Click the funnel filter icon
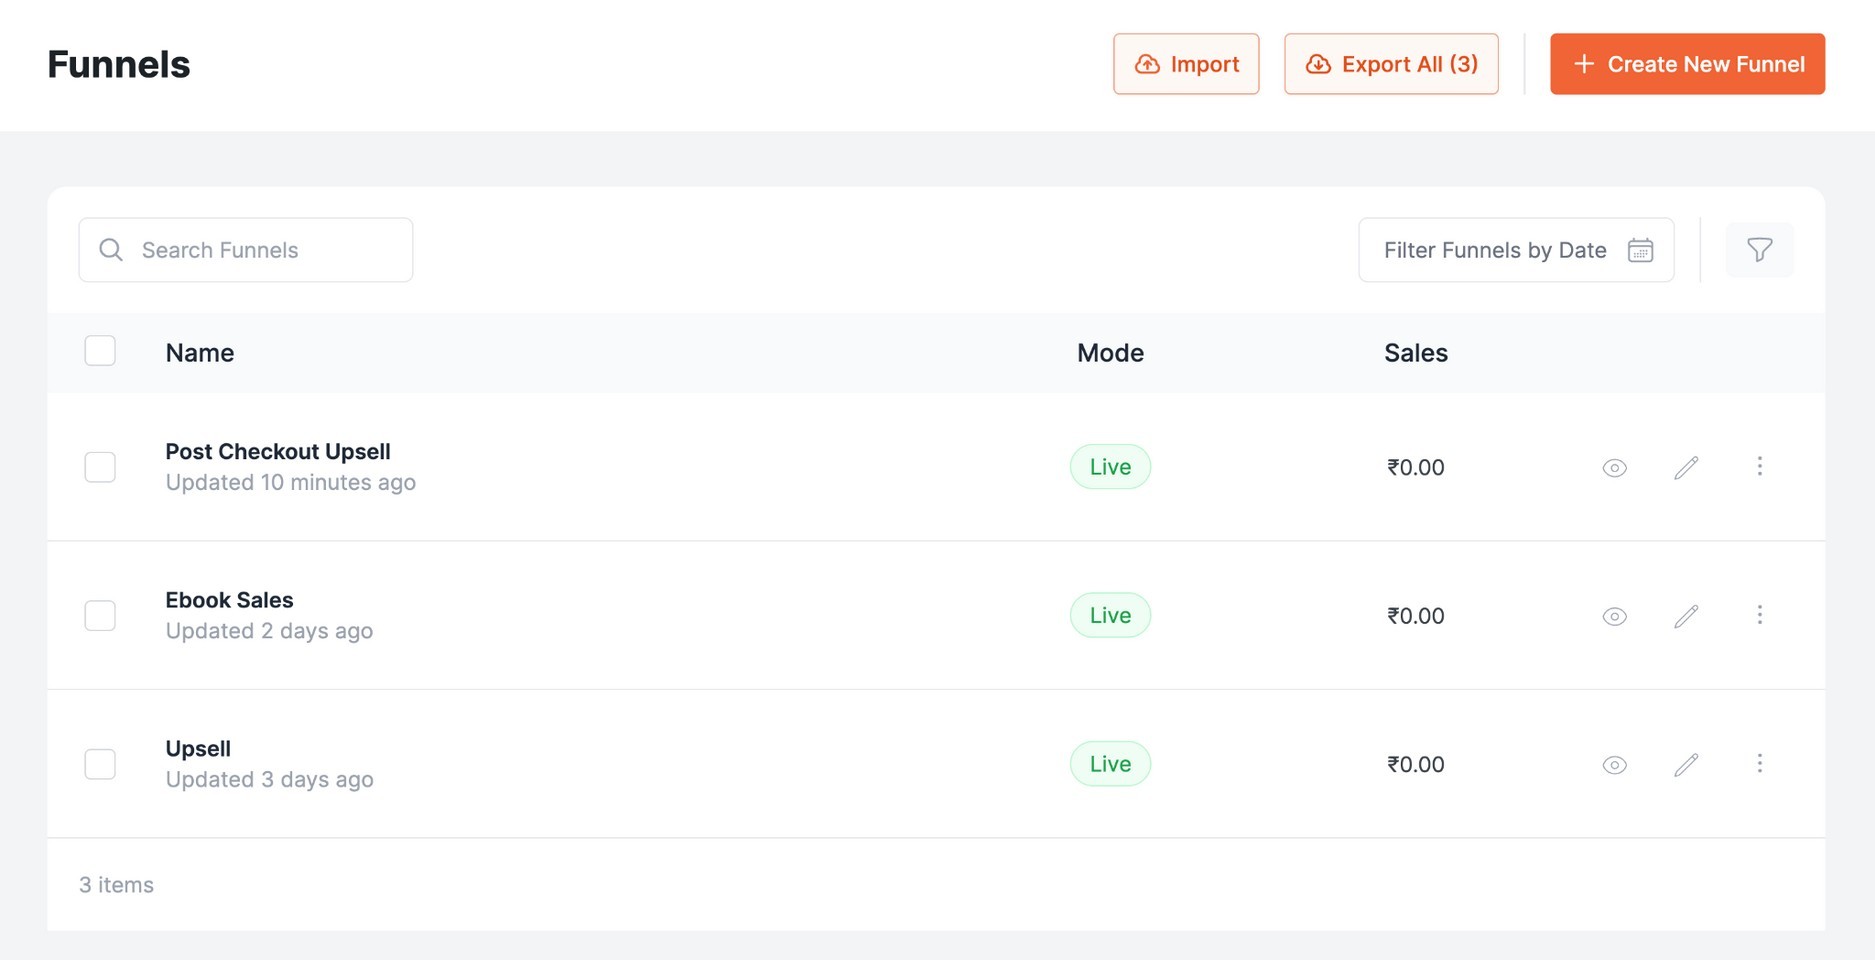This screenshot has width=1875, height=960. point(1759,250)
